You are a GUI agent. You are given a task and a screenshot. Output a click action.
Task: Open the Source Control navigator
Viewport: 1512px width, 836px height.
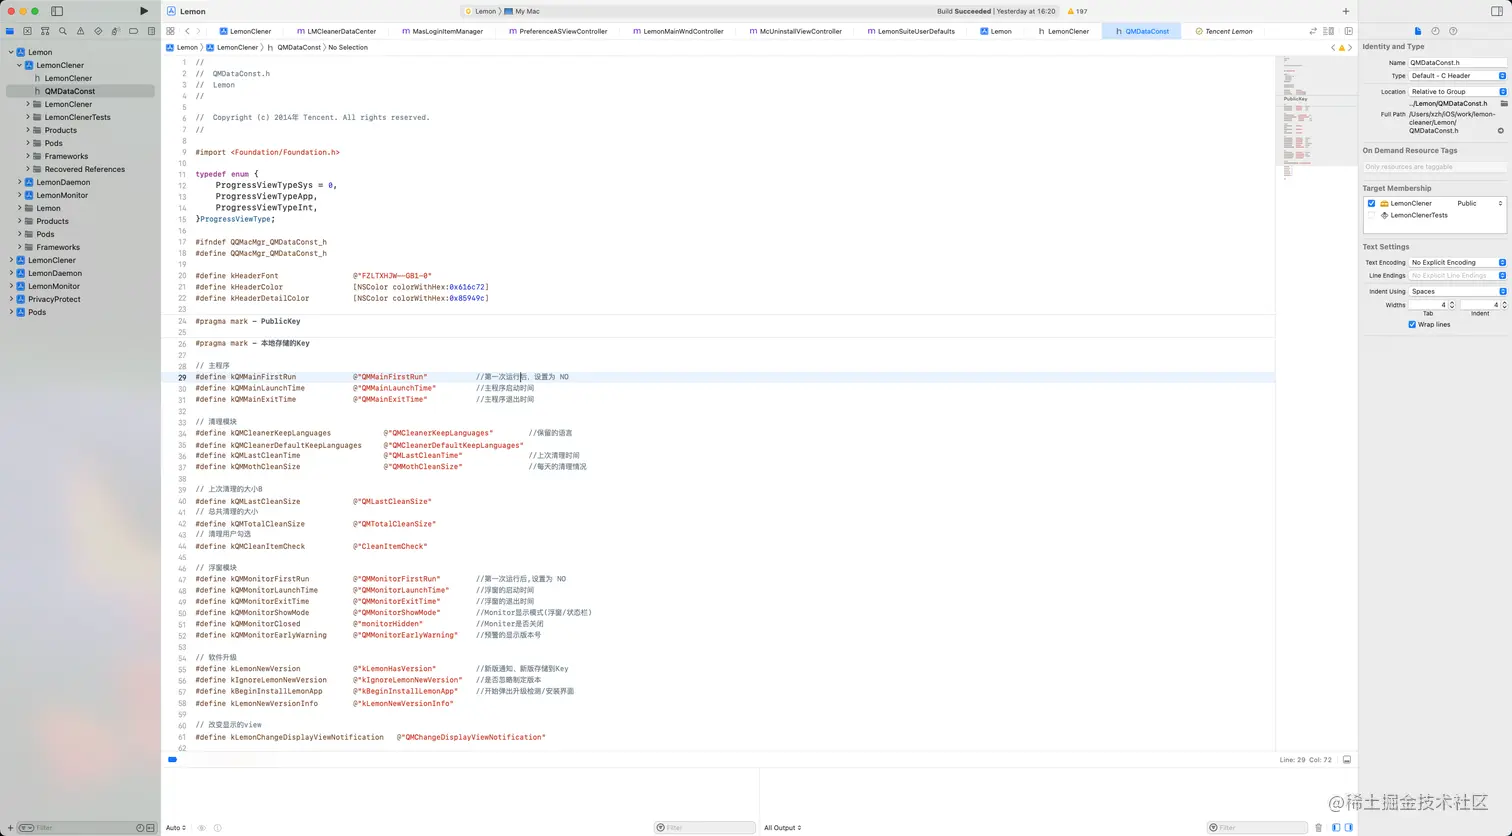coord(27,31)
